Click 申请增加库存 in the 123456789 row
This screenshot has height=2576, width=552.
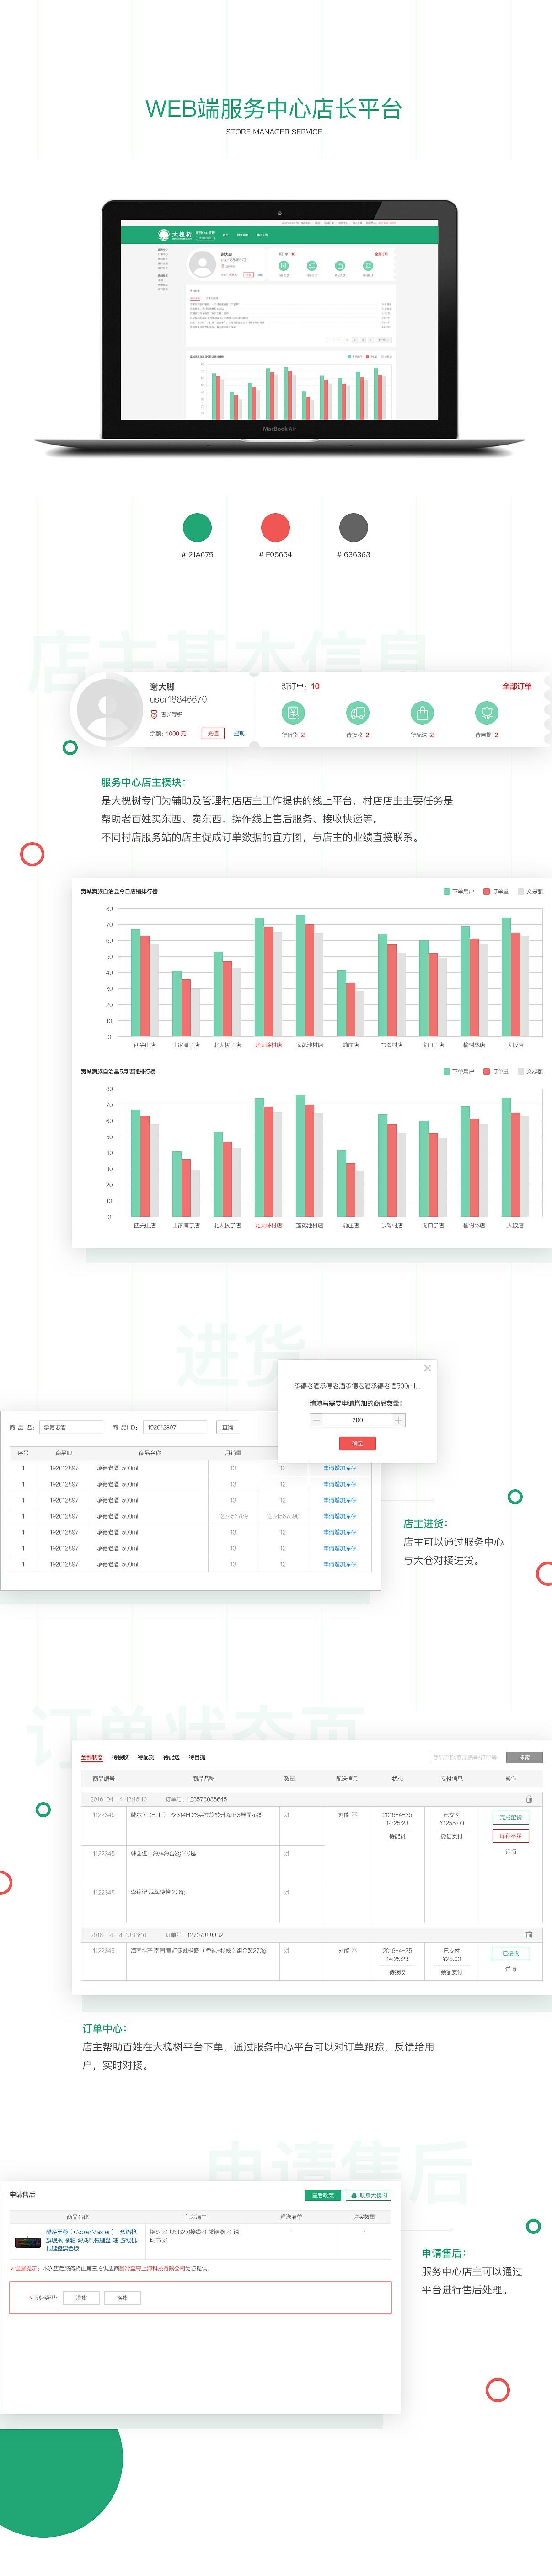(339, 1516)
